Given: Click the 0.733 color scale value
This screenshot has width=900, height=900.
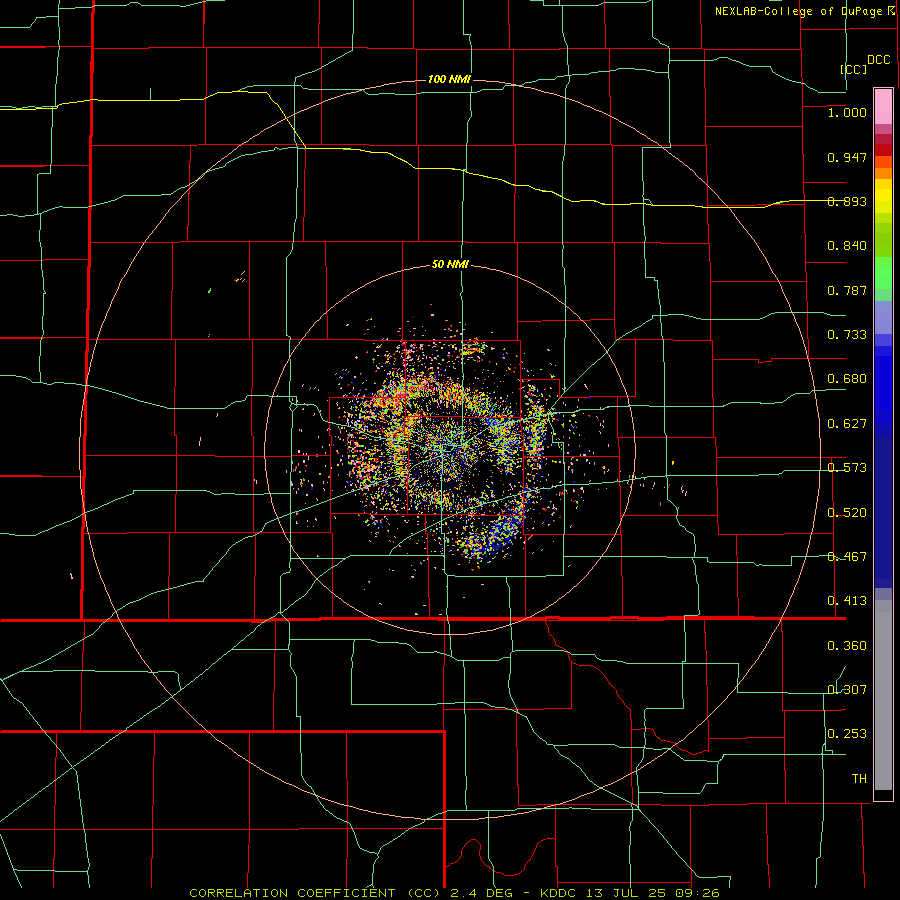Looking at the screenshot, I should [847, 335].
